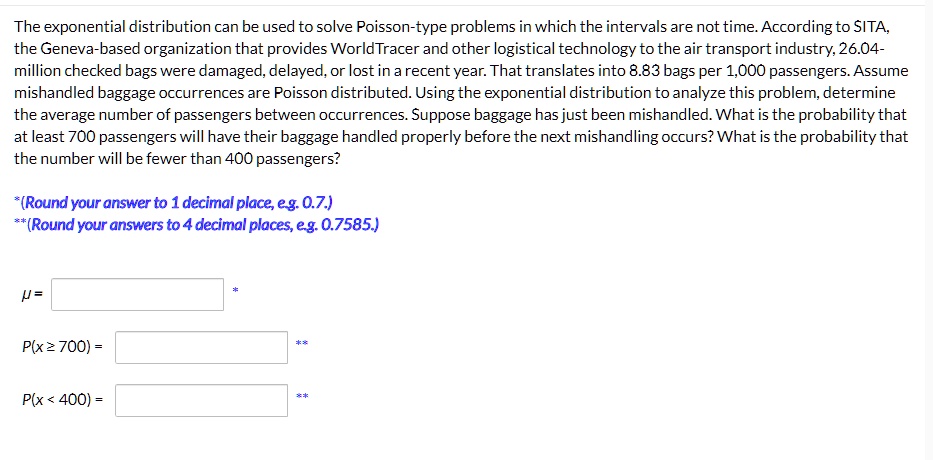This screenshot has height=460, width=933.
Task: Click the 'Round your answers to 4 decimal places' note
Action: (196, 226)
